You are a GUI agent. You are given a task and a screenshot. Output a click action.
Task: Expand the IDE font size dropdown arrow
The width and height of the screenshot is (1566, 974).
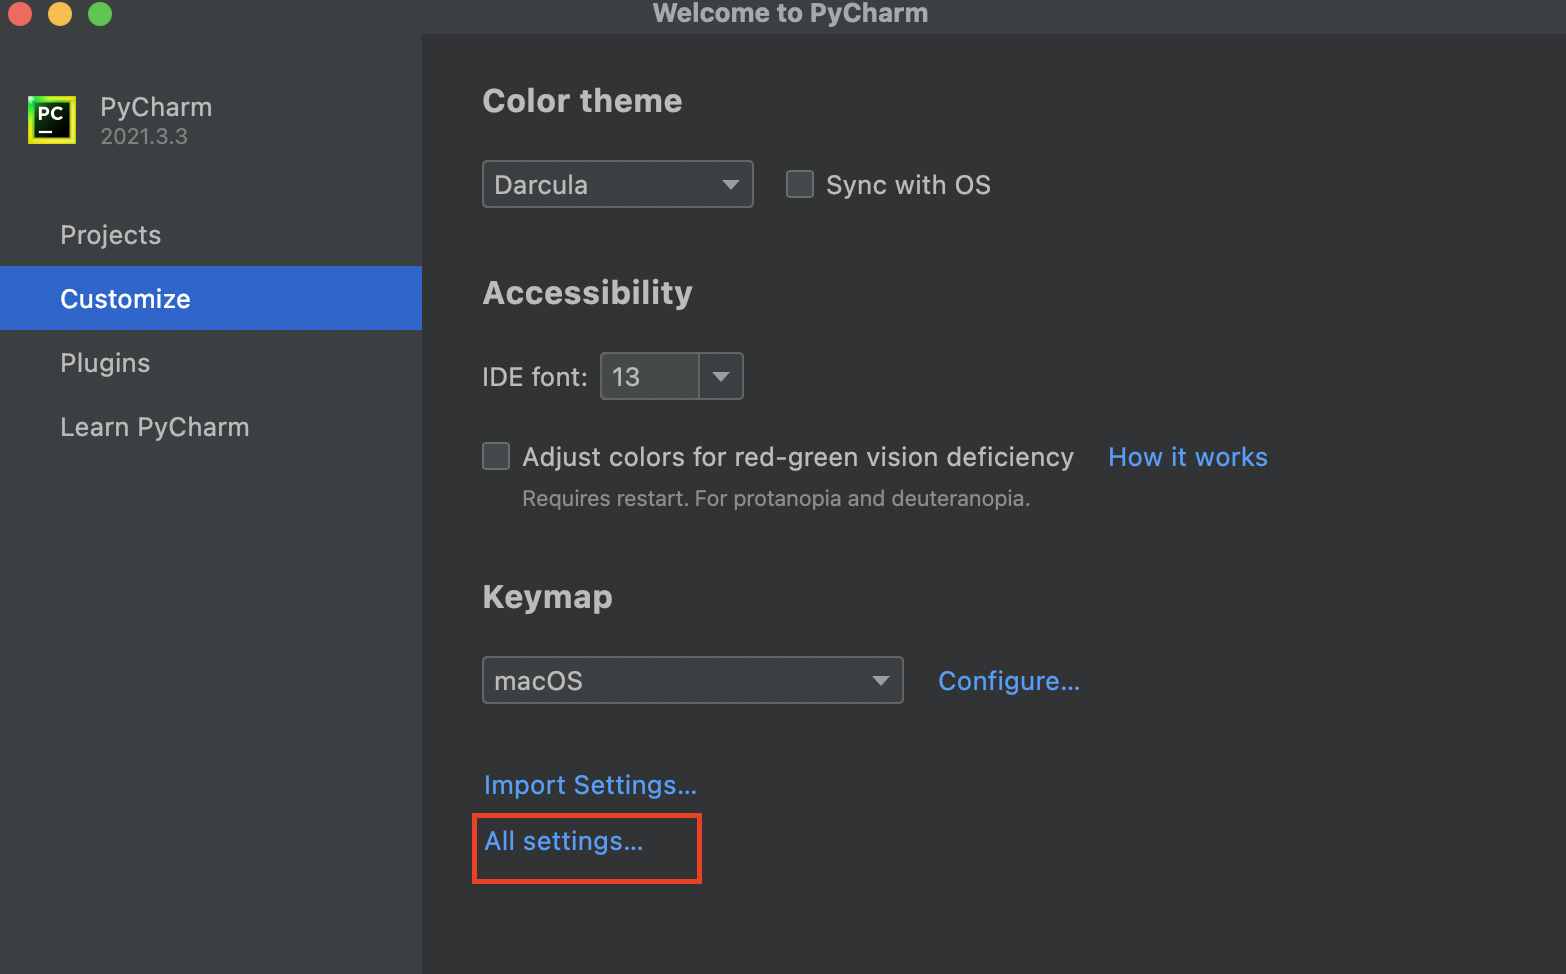[x=721, y=376]
